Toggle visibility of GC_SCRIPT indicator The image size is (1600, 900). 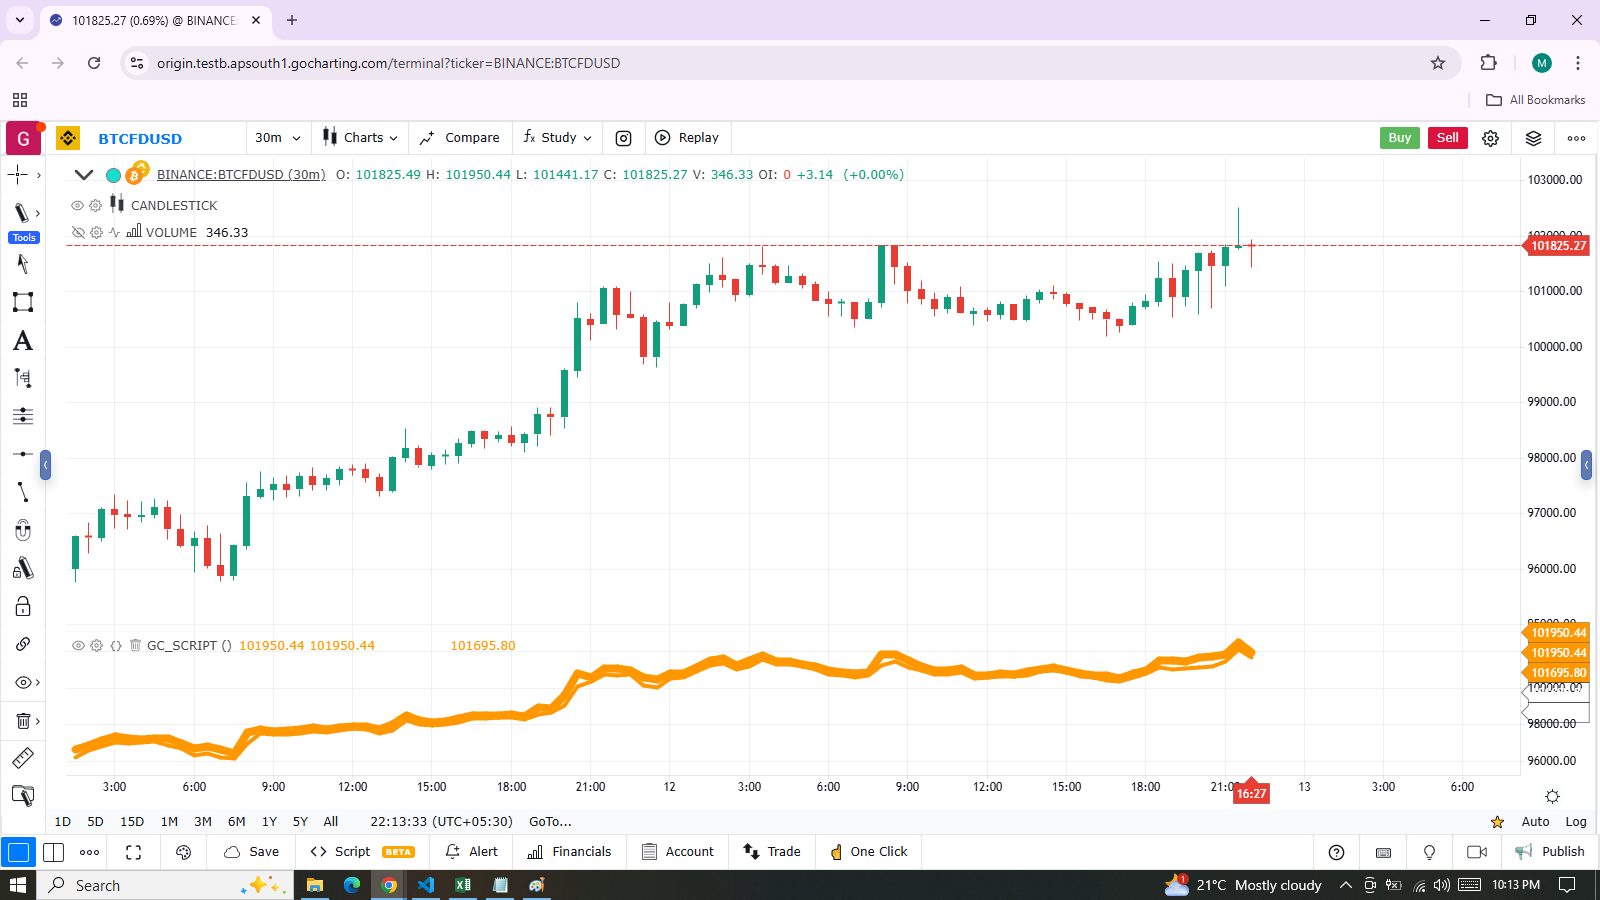tap(77, 646)
